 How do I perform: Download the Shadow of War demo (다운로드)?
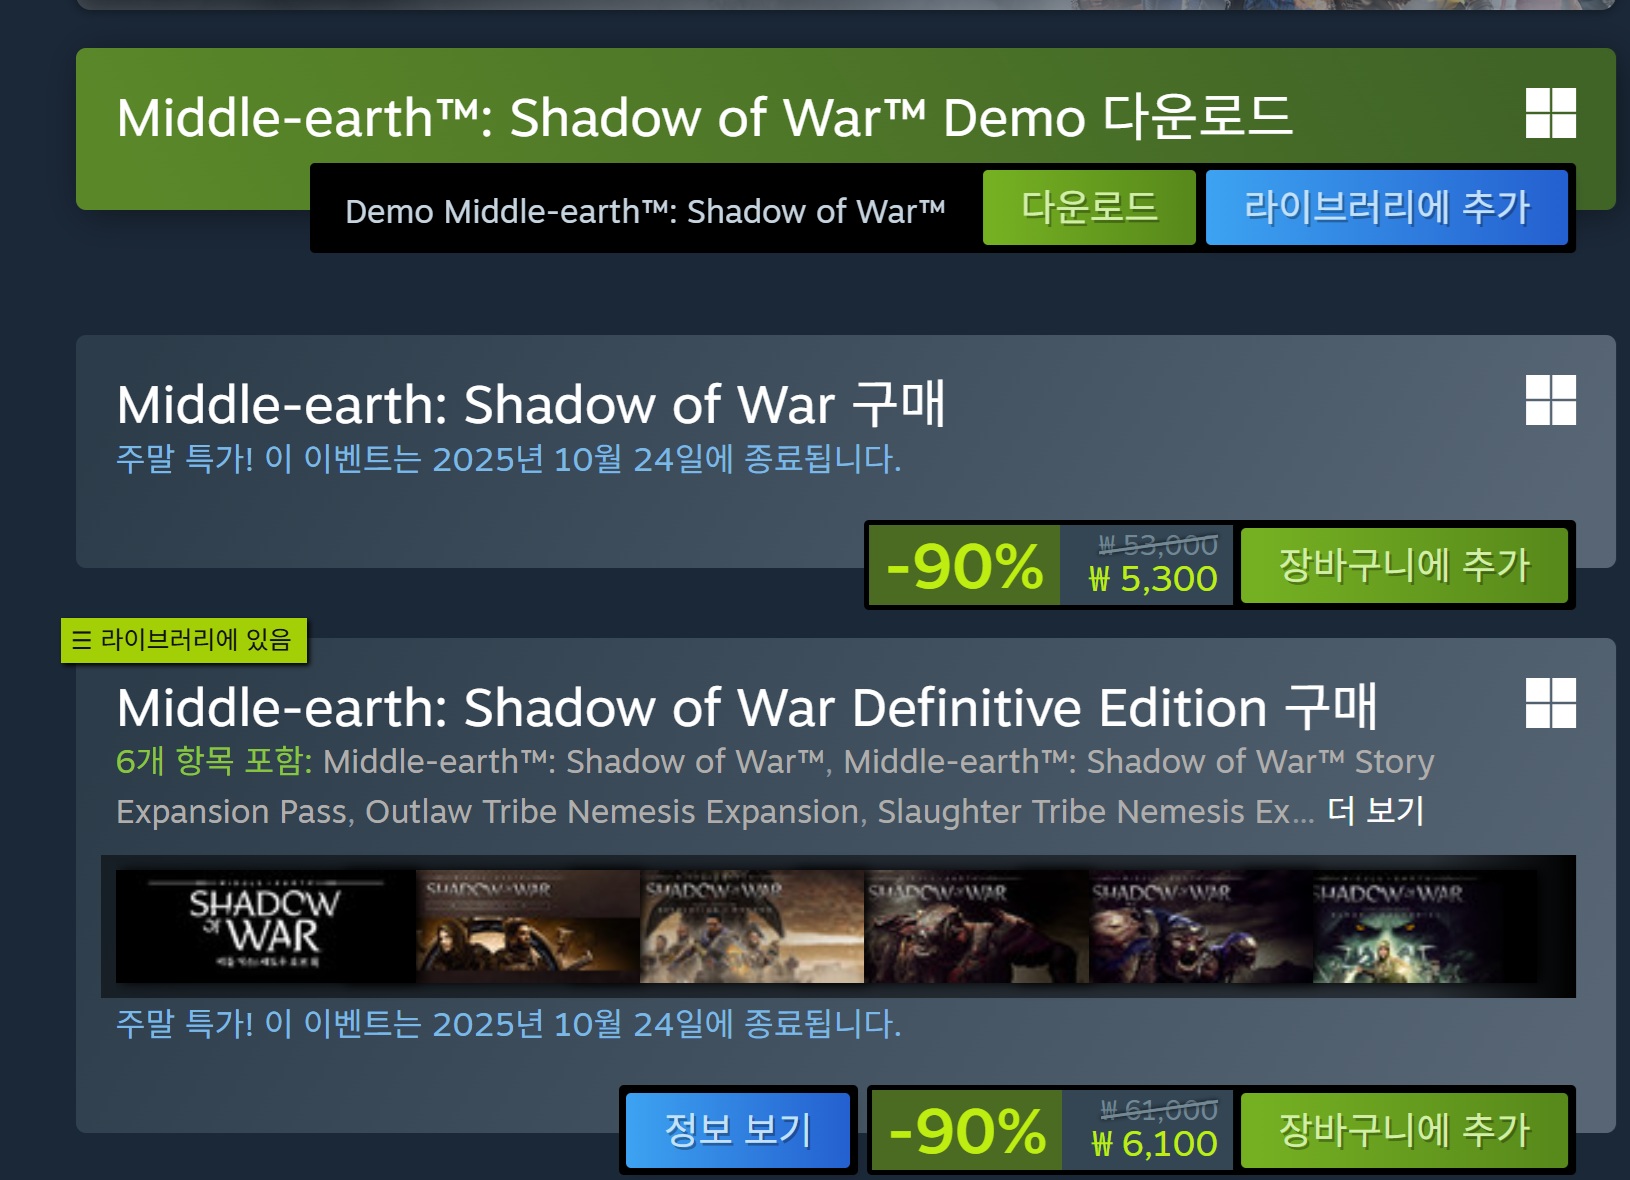tap(1089, 208)
